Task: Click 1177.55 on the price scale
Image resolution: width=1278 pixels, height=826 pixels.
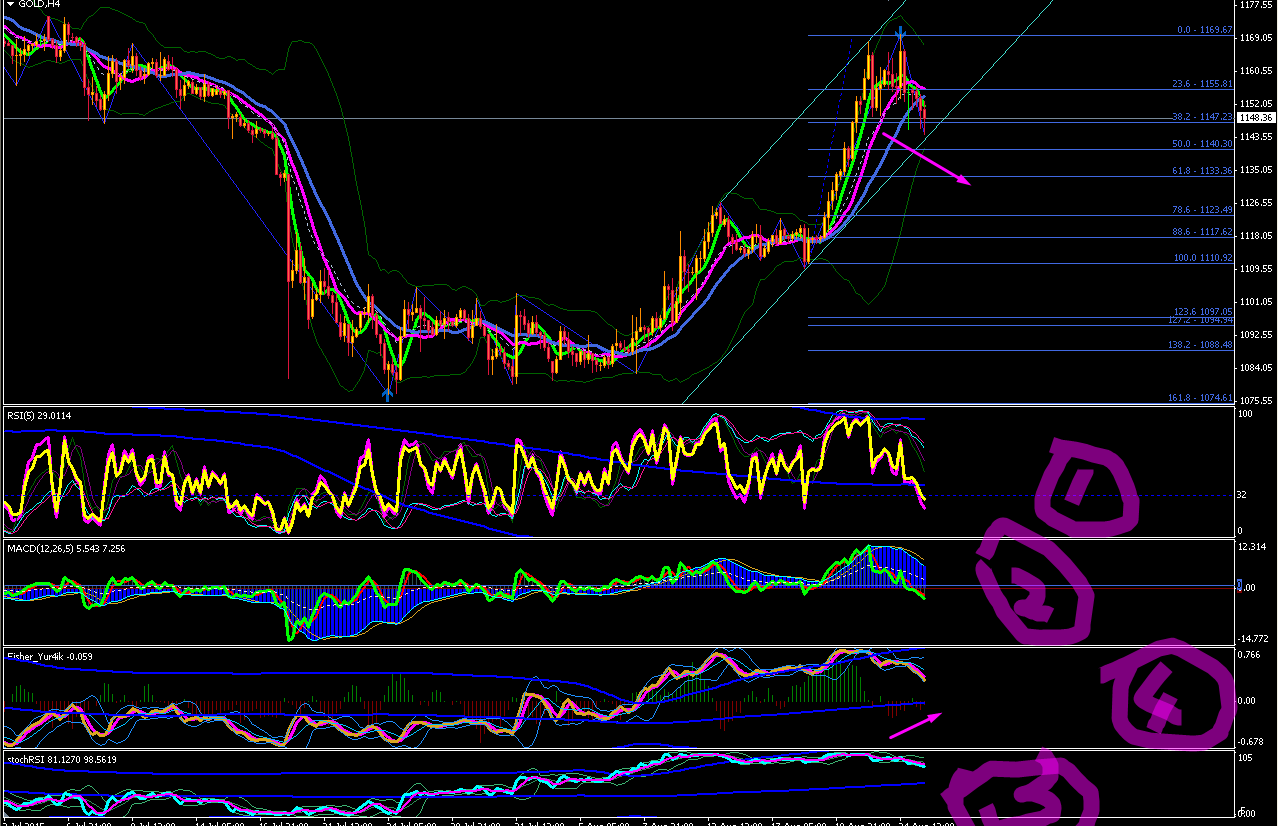Action: tap(1257, 4)
